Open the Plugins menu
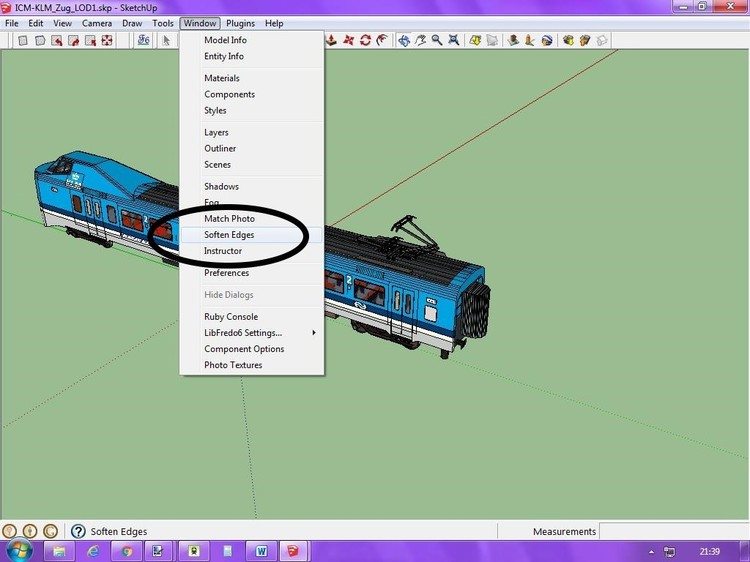The width and height of the screenshot is (750, 562). pyautogui.click(x=240, y=23)
